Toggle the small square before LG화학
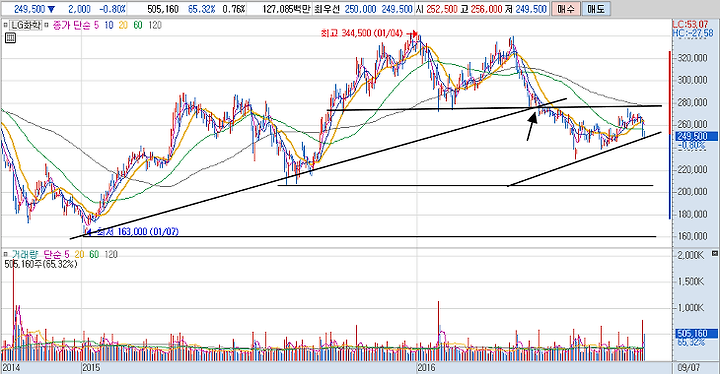 click(x=6, y=25)
